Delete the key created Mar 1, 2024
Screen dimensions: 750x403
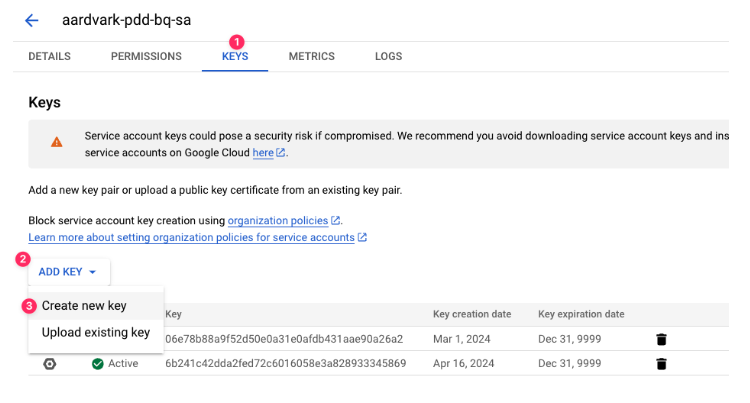(661, 339)
